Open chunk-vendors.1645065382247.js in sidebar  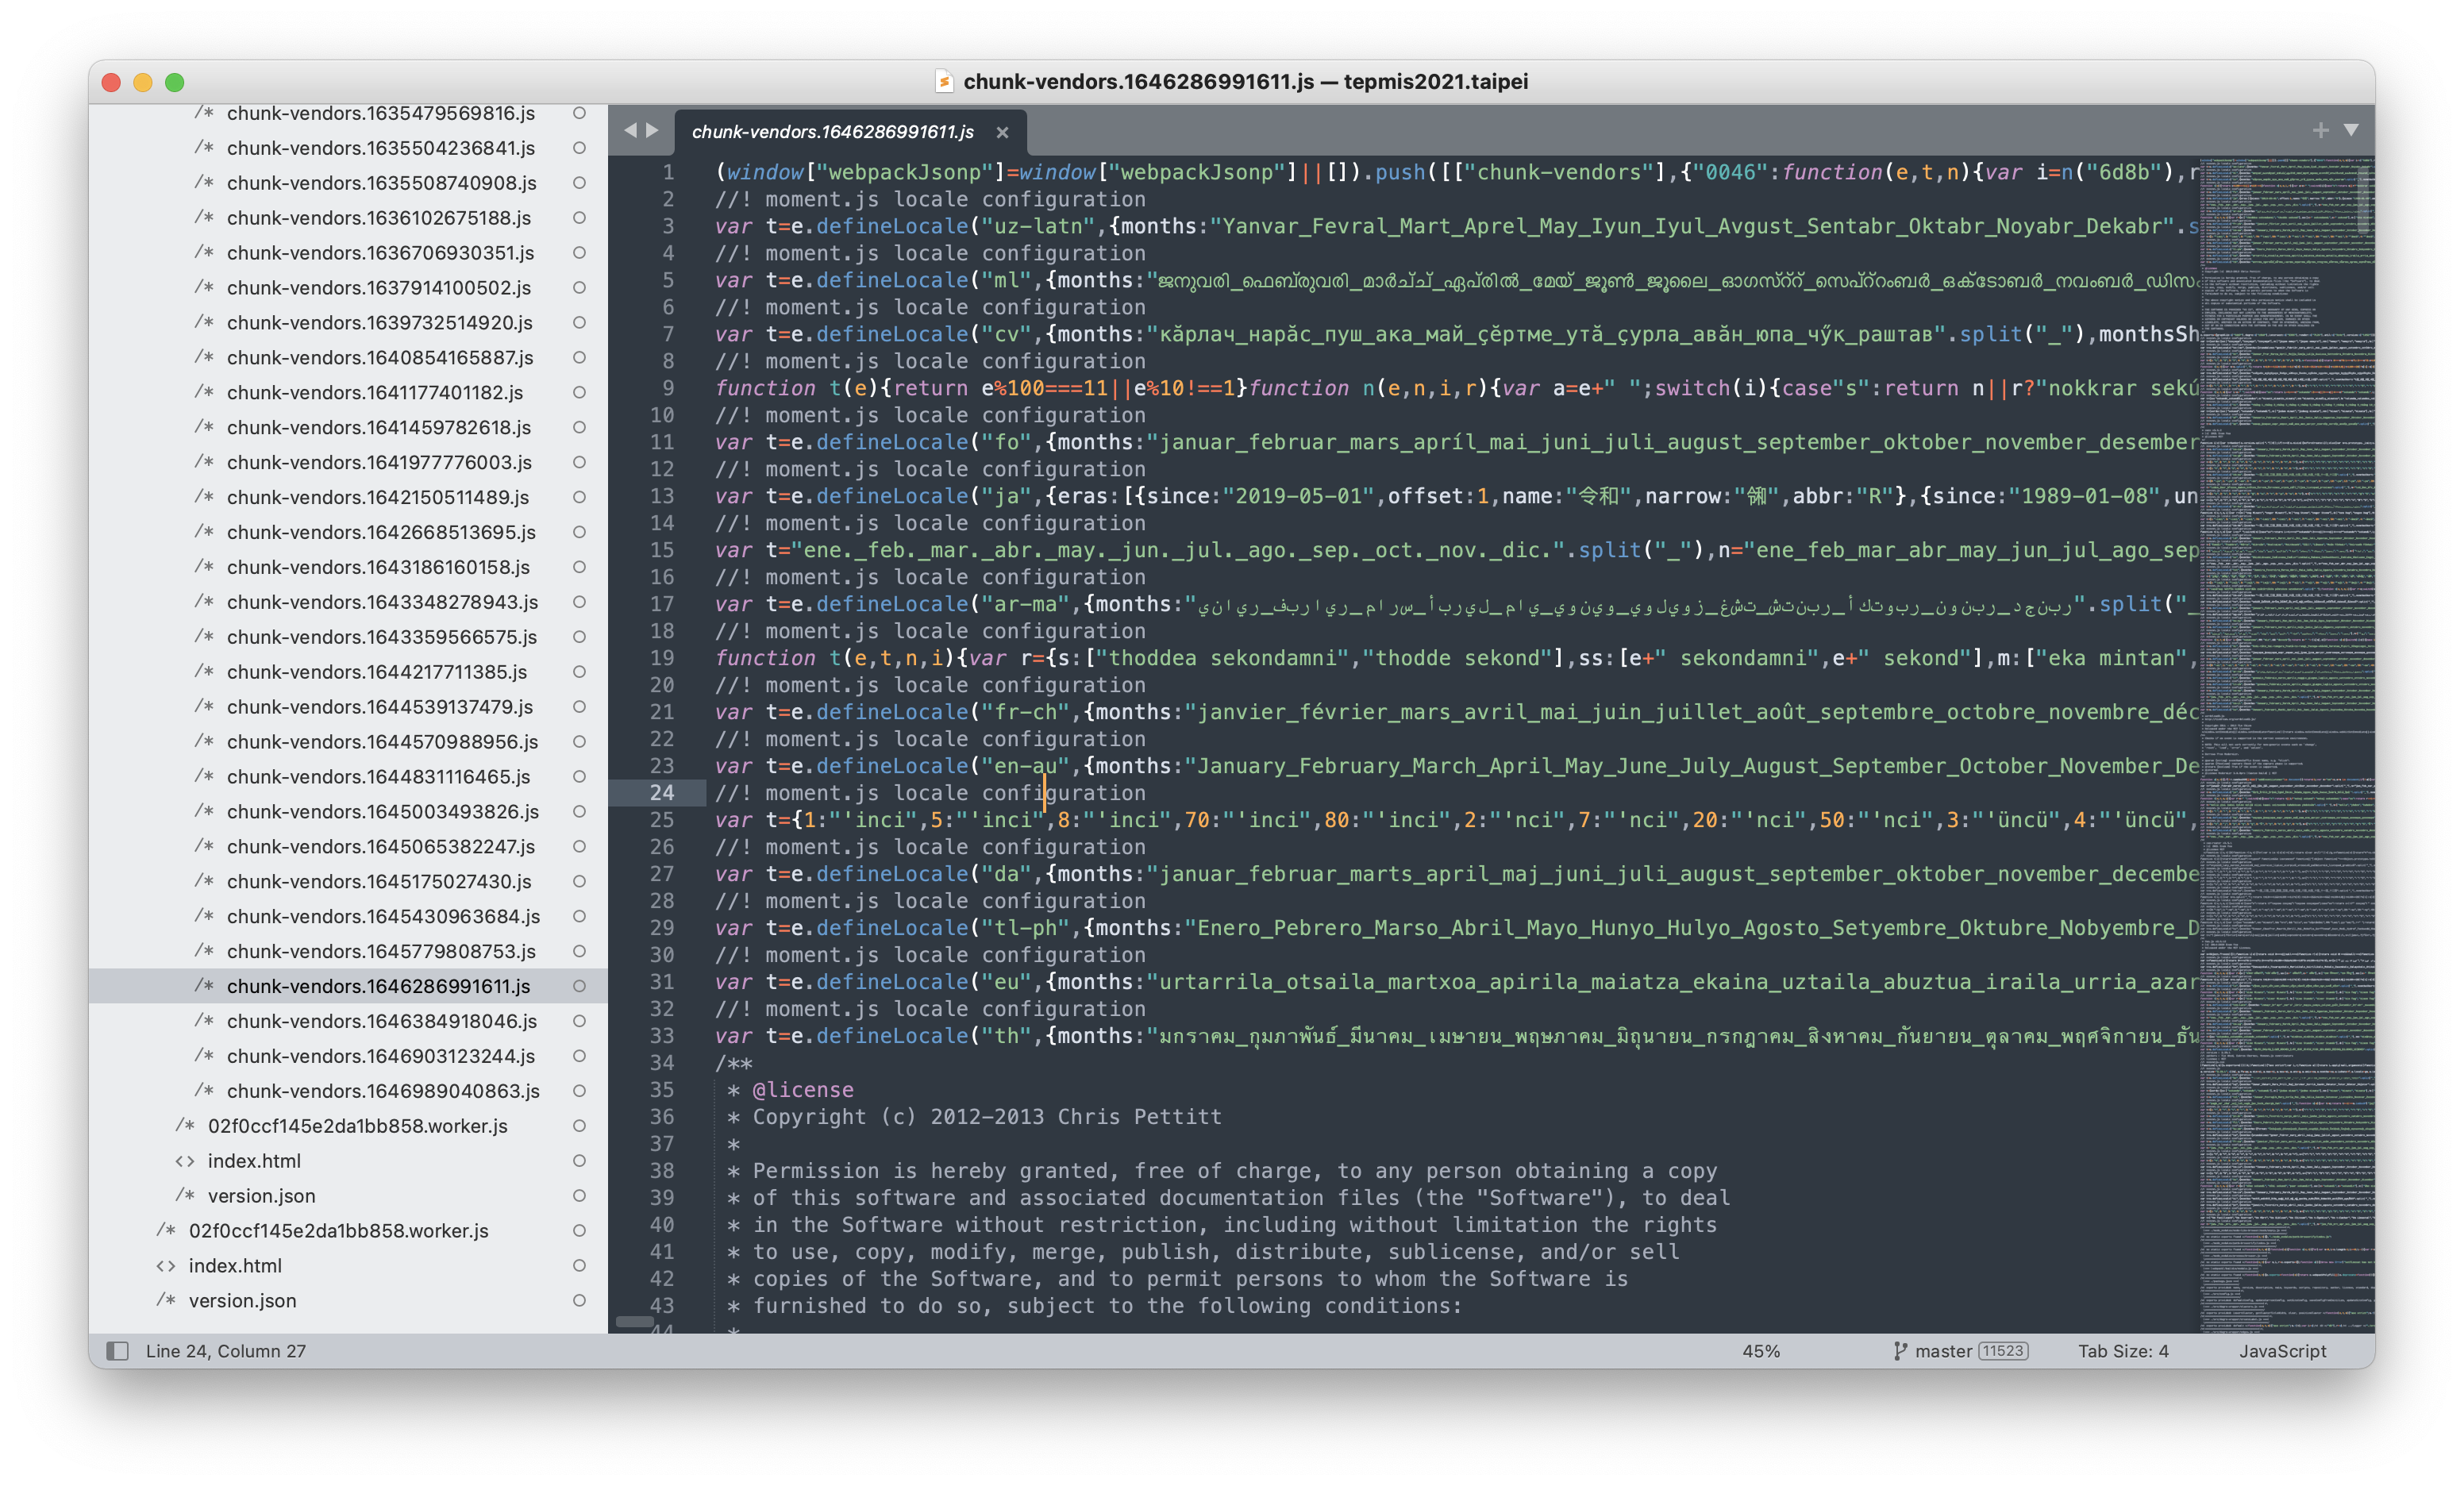click(381, 847)
